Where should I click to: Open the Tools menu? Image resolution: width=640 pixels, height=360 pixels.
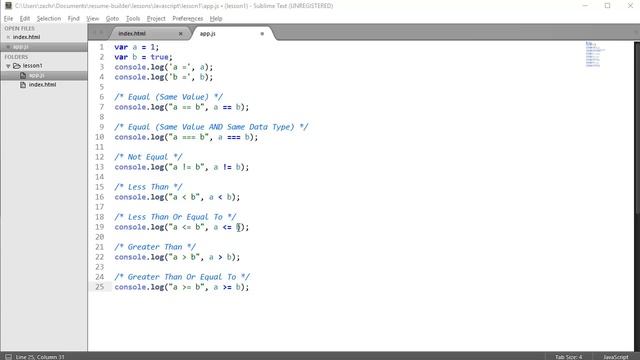133,19
